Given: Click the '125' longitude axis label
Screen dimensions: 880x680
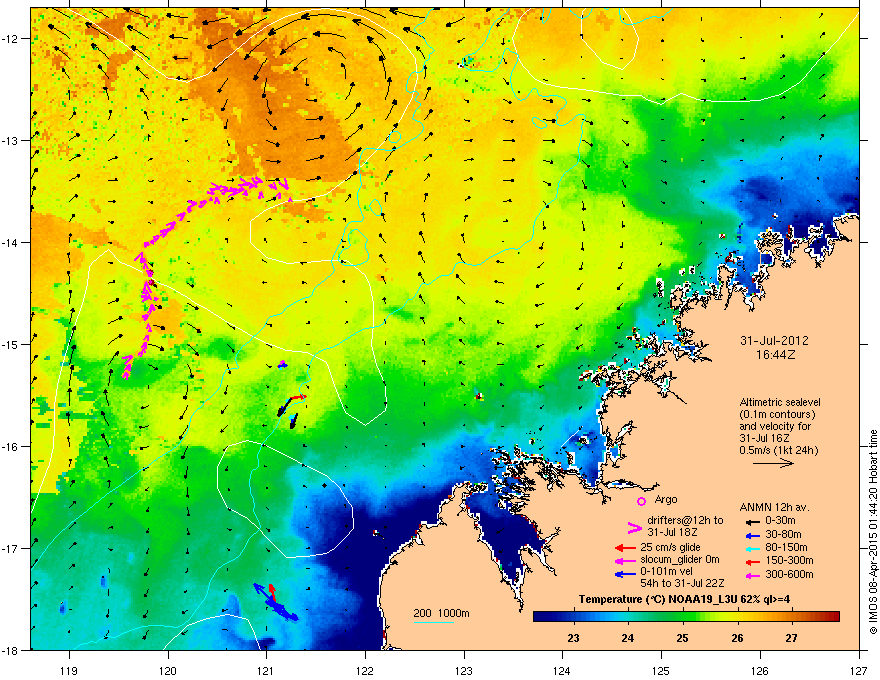Looking at the screenshot, I should pos(661,671).
